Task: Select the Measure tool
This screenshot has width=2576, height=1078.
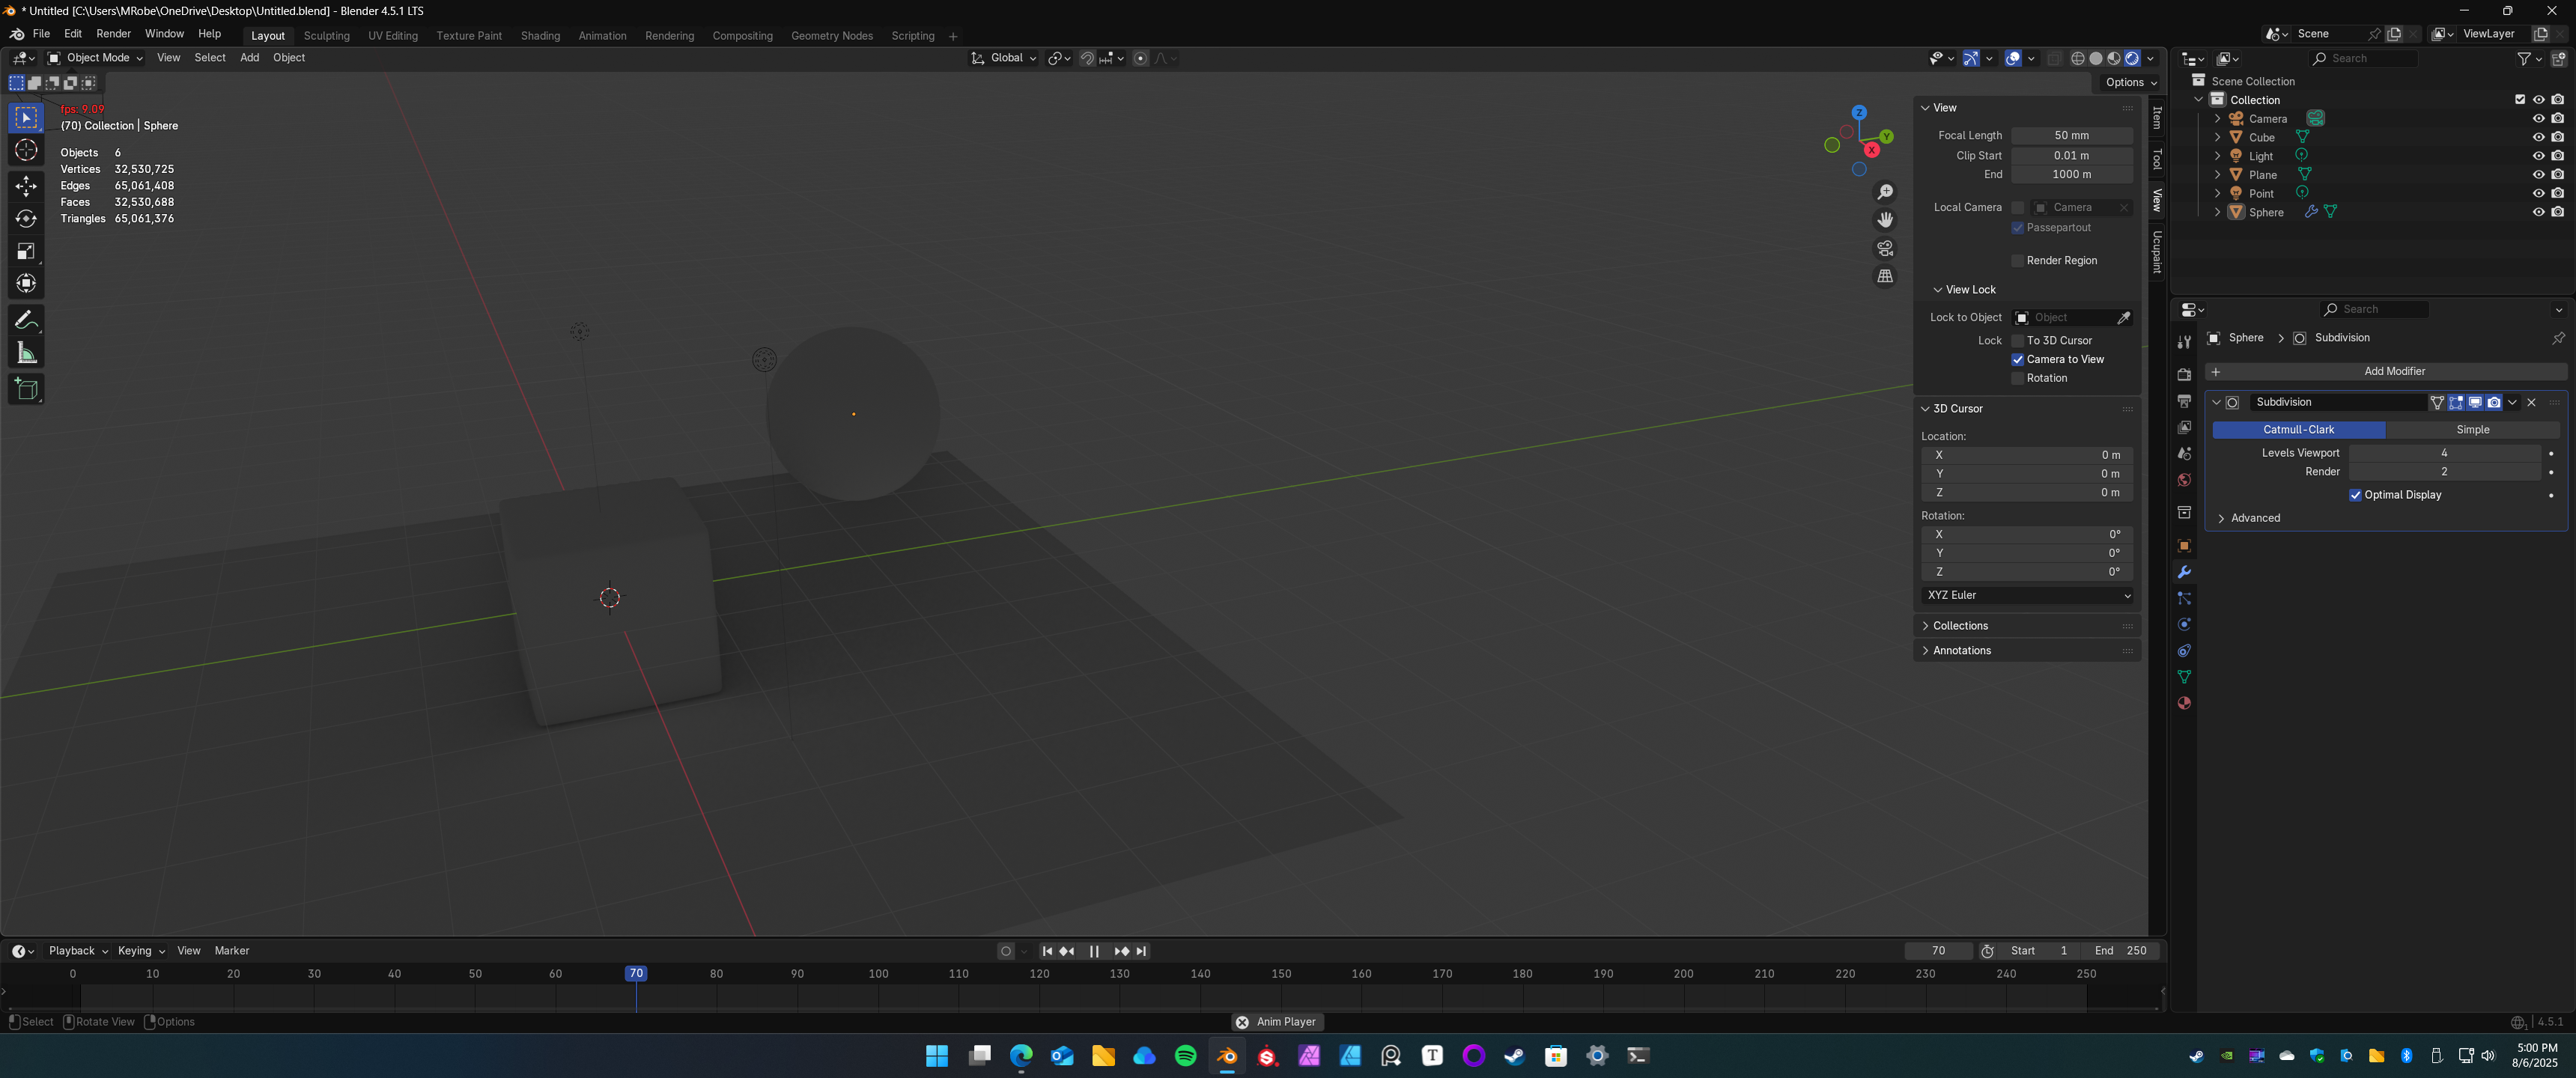Action: [26, 353]
